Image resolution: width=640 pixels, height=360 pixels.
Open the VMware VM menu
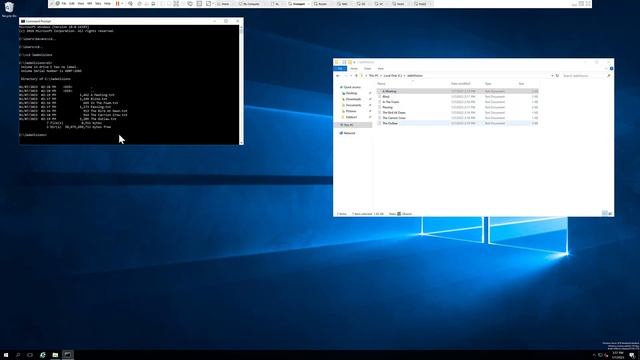tap(89, 4)
